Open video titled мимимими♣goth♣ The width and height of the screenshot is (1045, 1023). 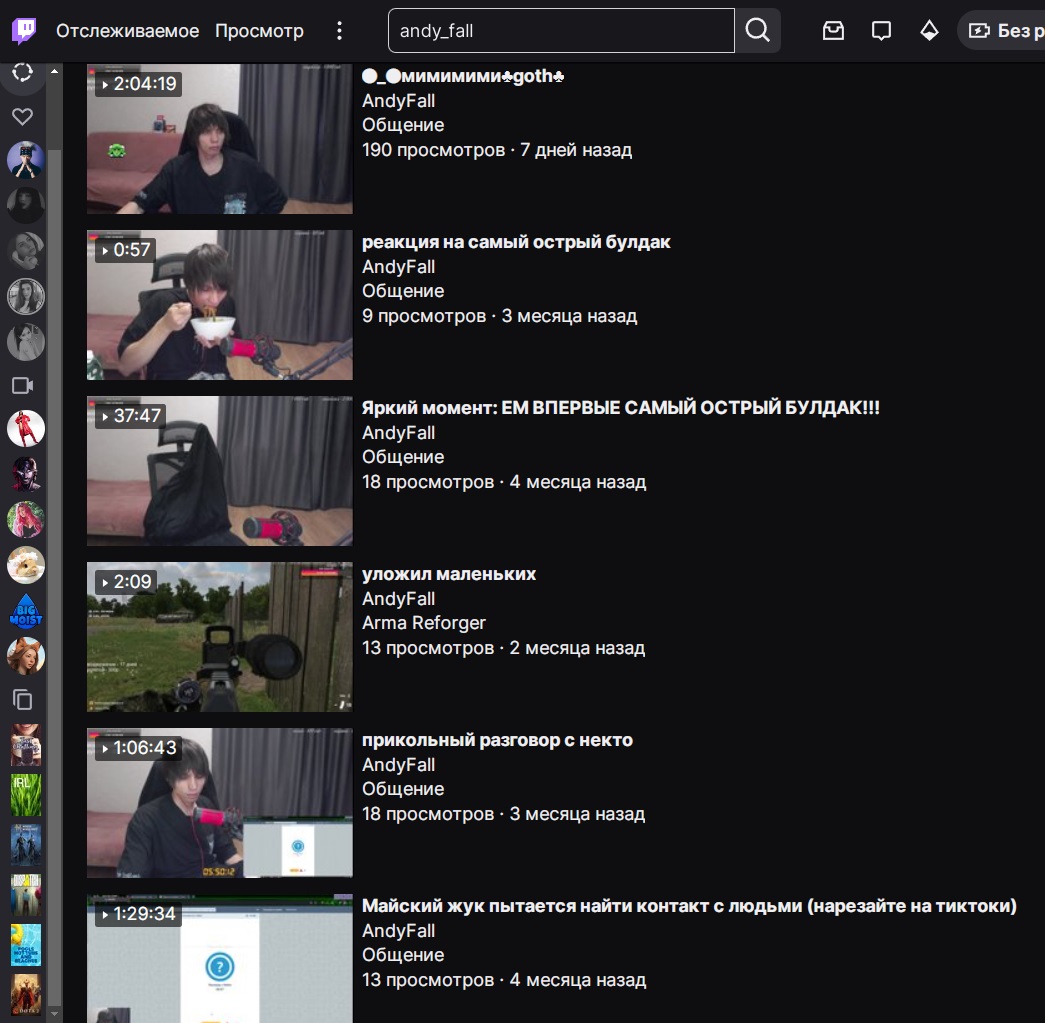pyautogui.click(x=463, y=76)
